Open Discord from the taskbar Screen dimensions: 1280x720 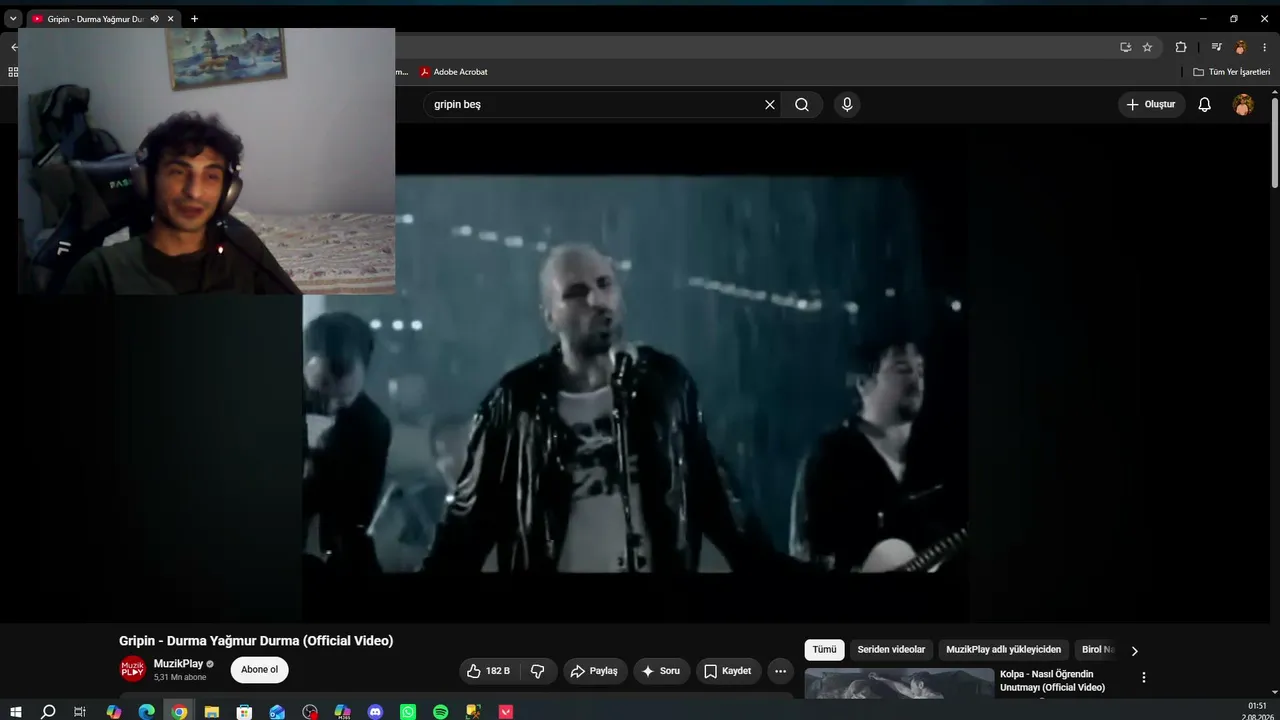375,712
